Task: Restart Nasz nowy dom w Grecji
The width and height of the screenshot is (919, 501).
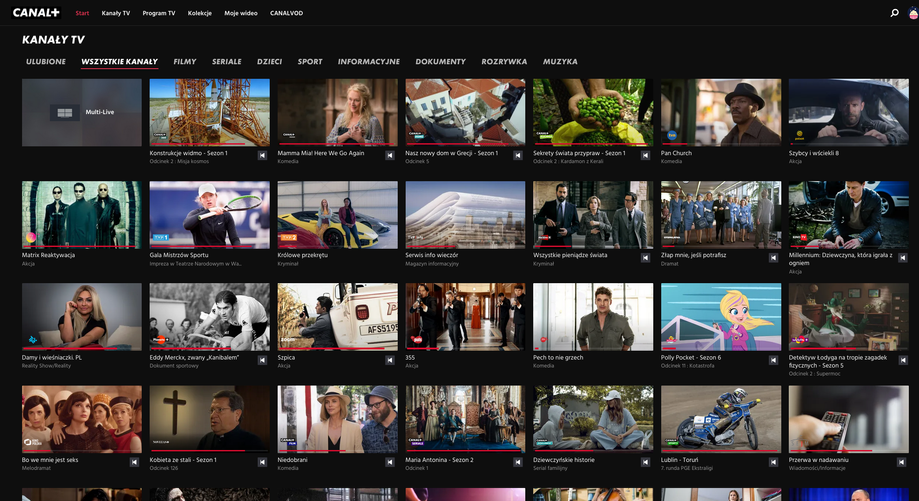Action: tap(518, 155)
